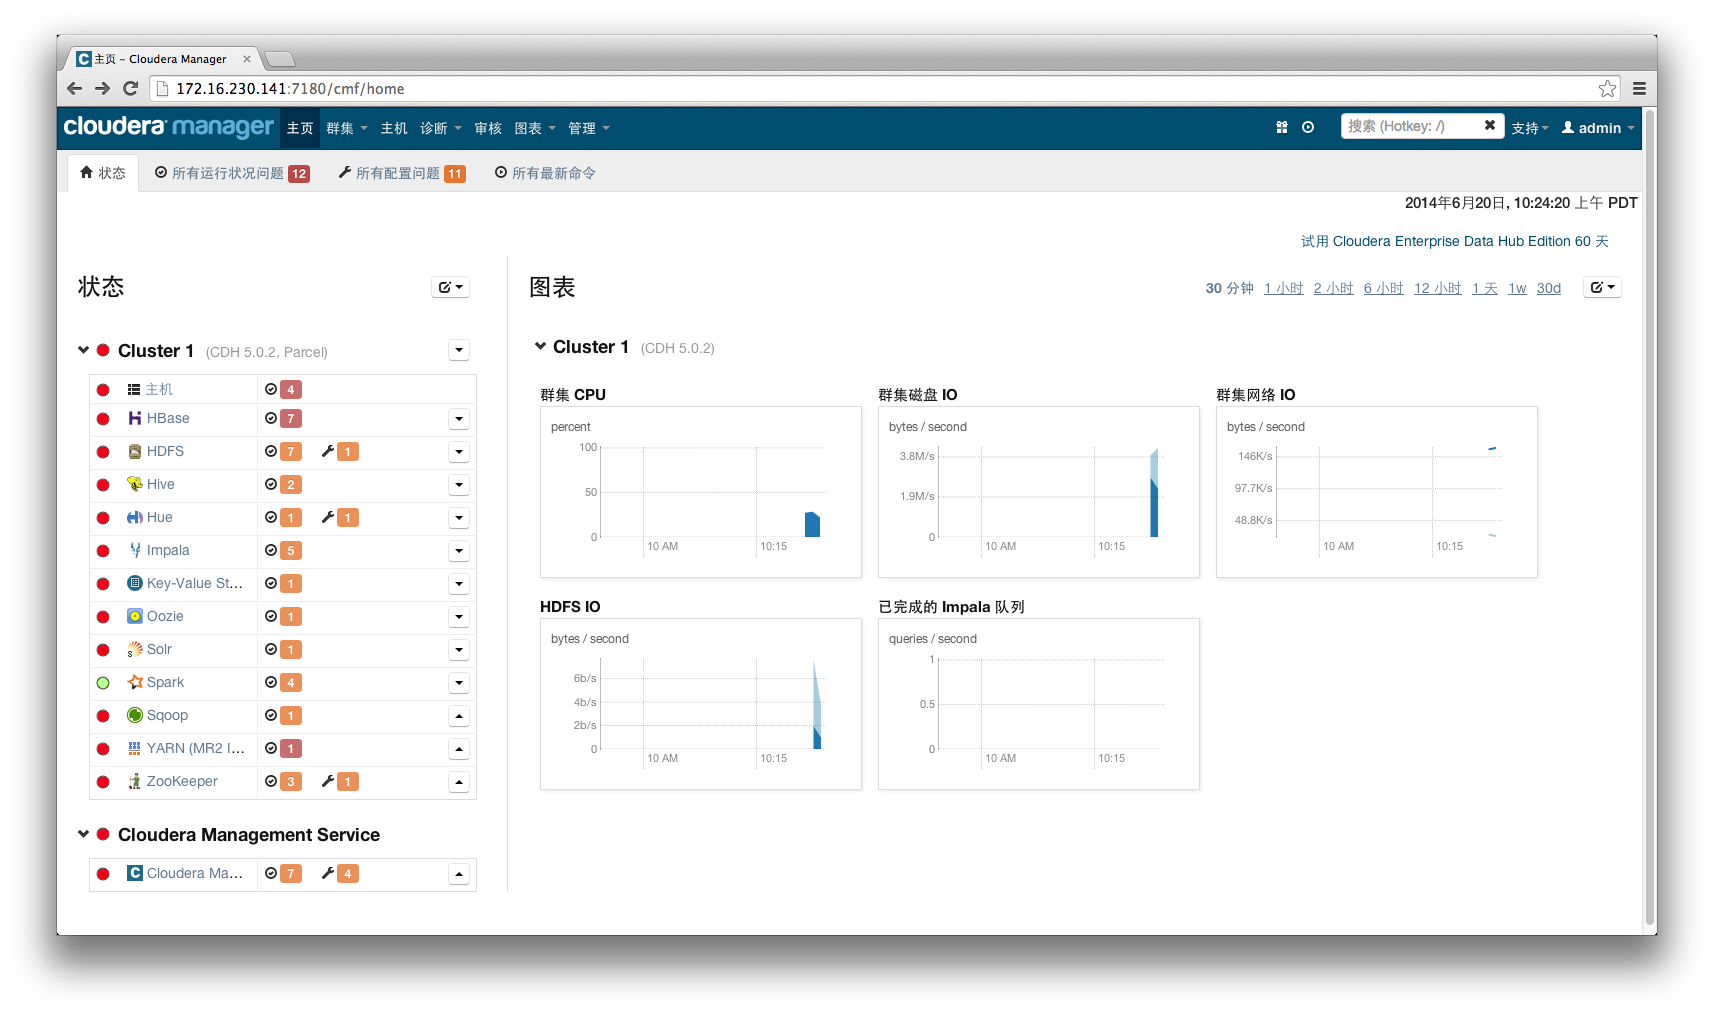
Task: Collapse the Cloudera Management Service section
Action: click(x=84, y=834)
